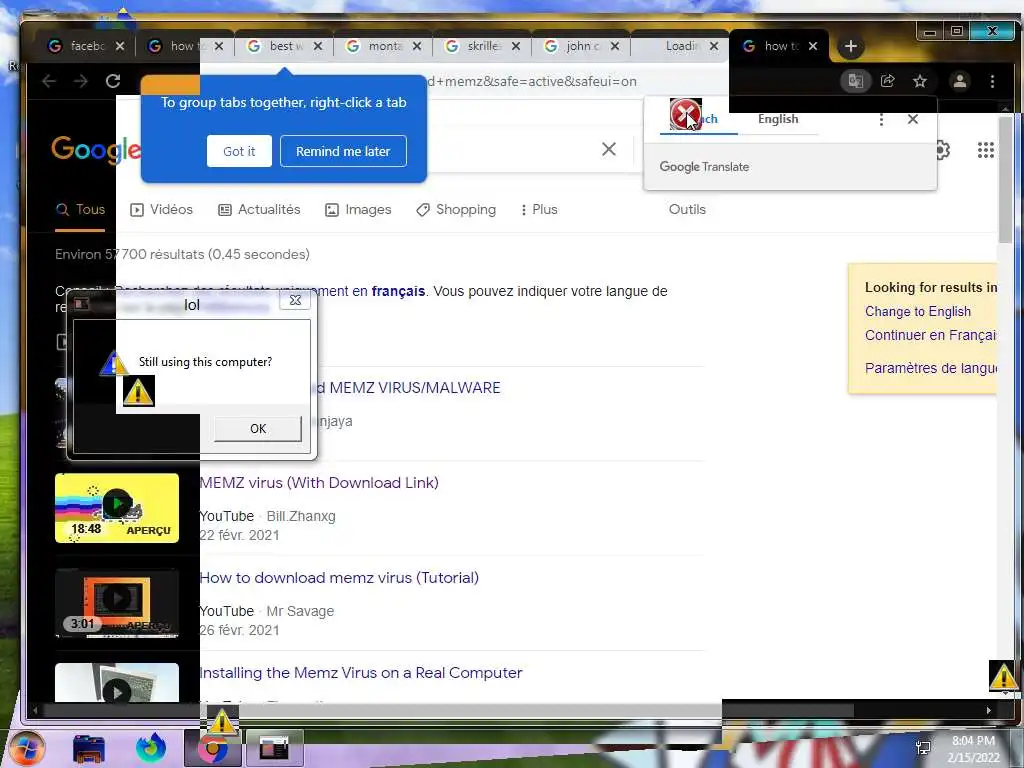Click the red error icon

pos(685,114)
